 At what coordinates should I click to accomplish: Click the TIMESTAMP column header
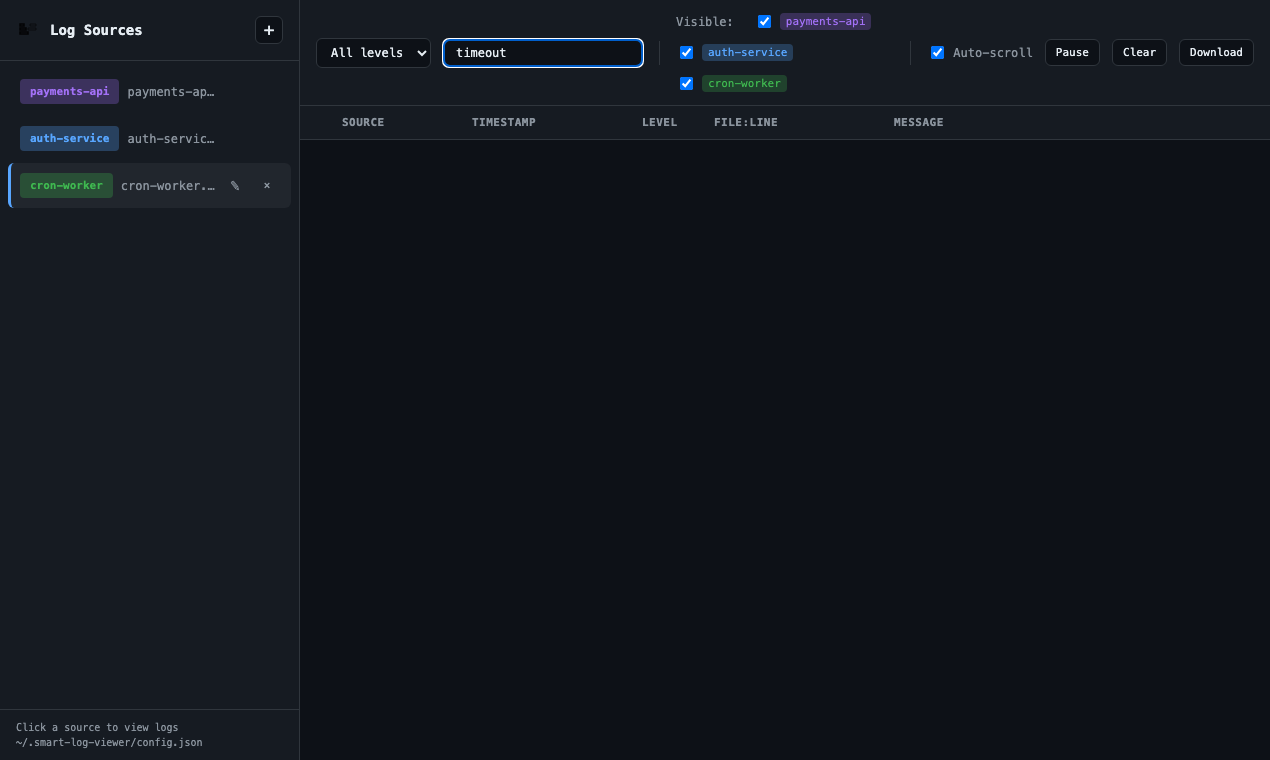point(503,122)
